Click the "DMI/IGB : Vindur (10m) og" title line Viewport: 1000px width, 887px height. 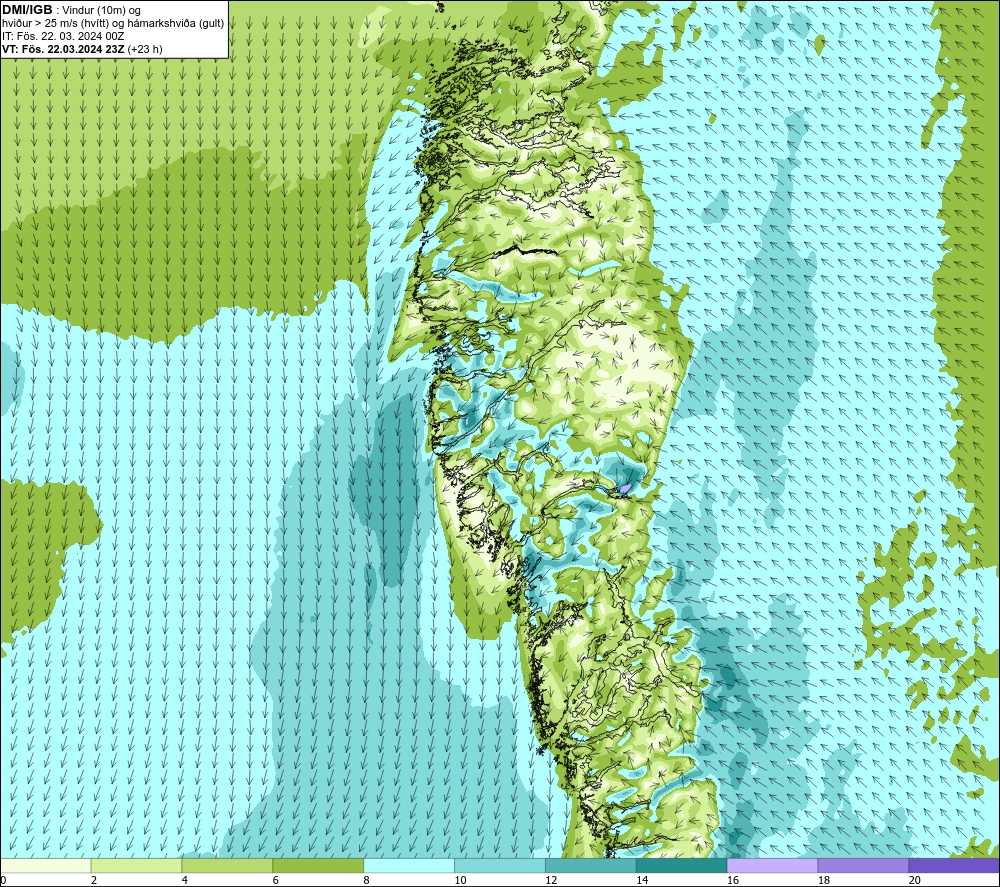(71, 10)
